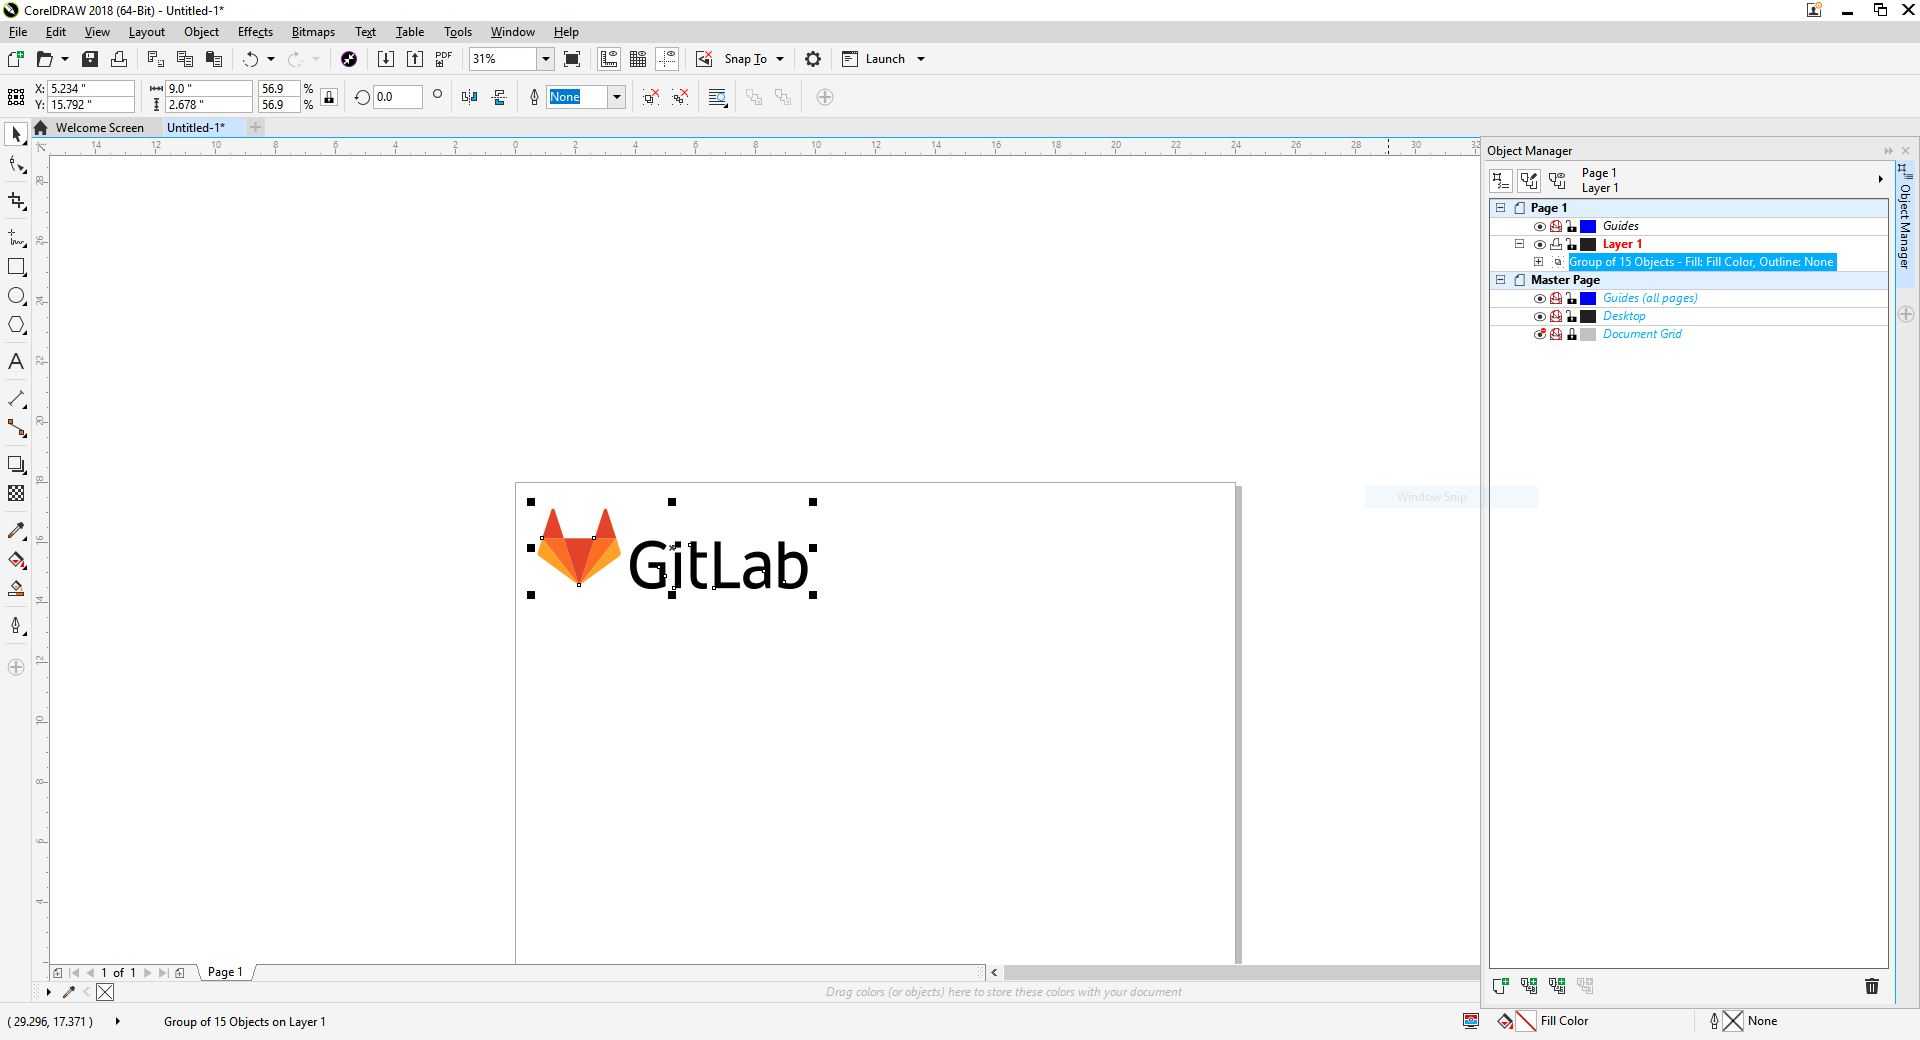The height and width of the screenshot is (1040, 1920).
Task: Toggle visibility eye of Desktop layer
Action: [x=1540, y=317]
